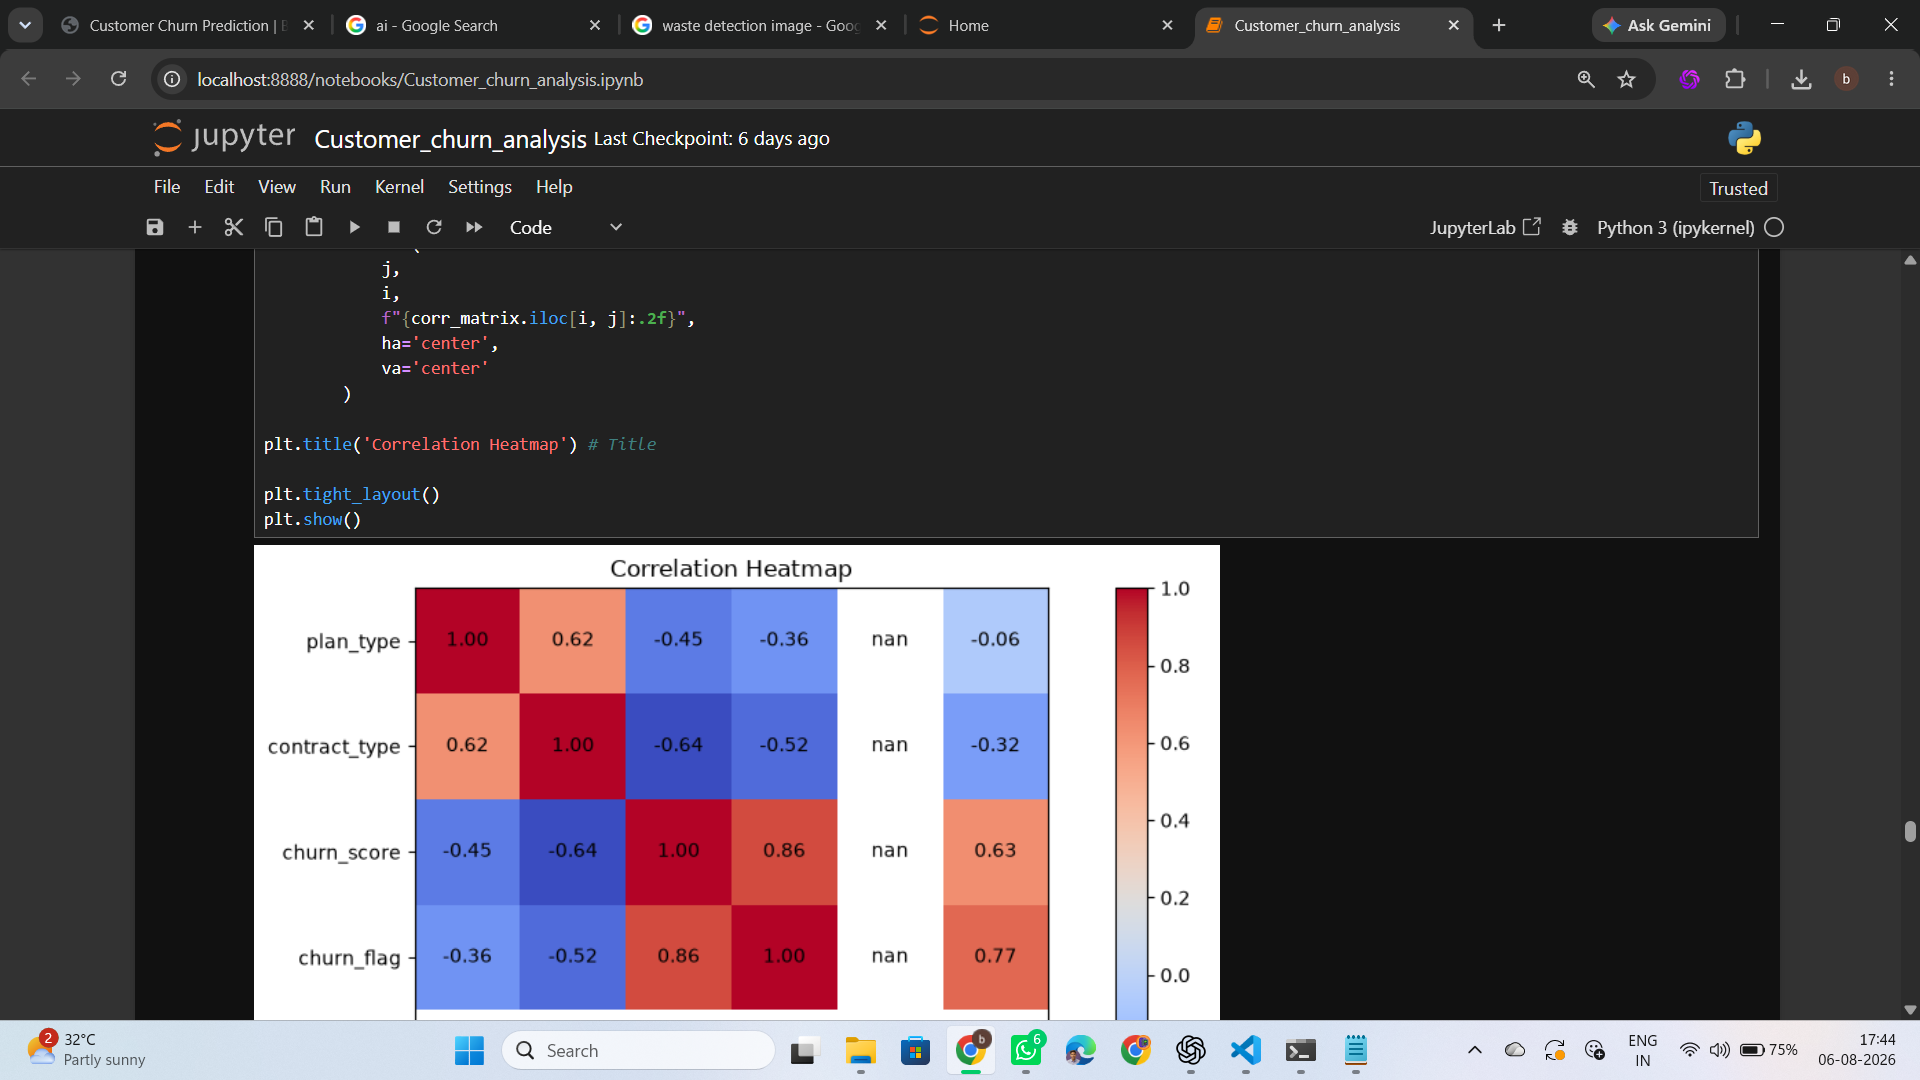The width and height of the screenshot is (1920, 1080).
Task: Close the waste detection image tab
Action: pyautogui.click(x=881, y=26)
